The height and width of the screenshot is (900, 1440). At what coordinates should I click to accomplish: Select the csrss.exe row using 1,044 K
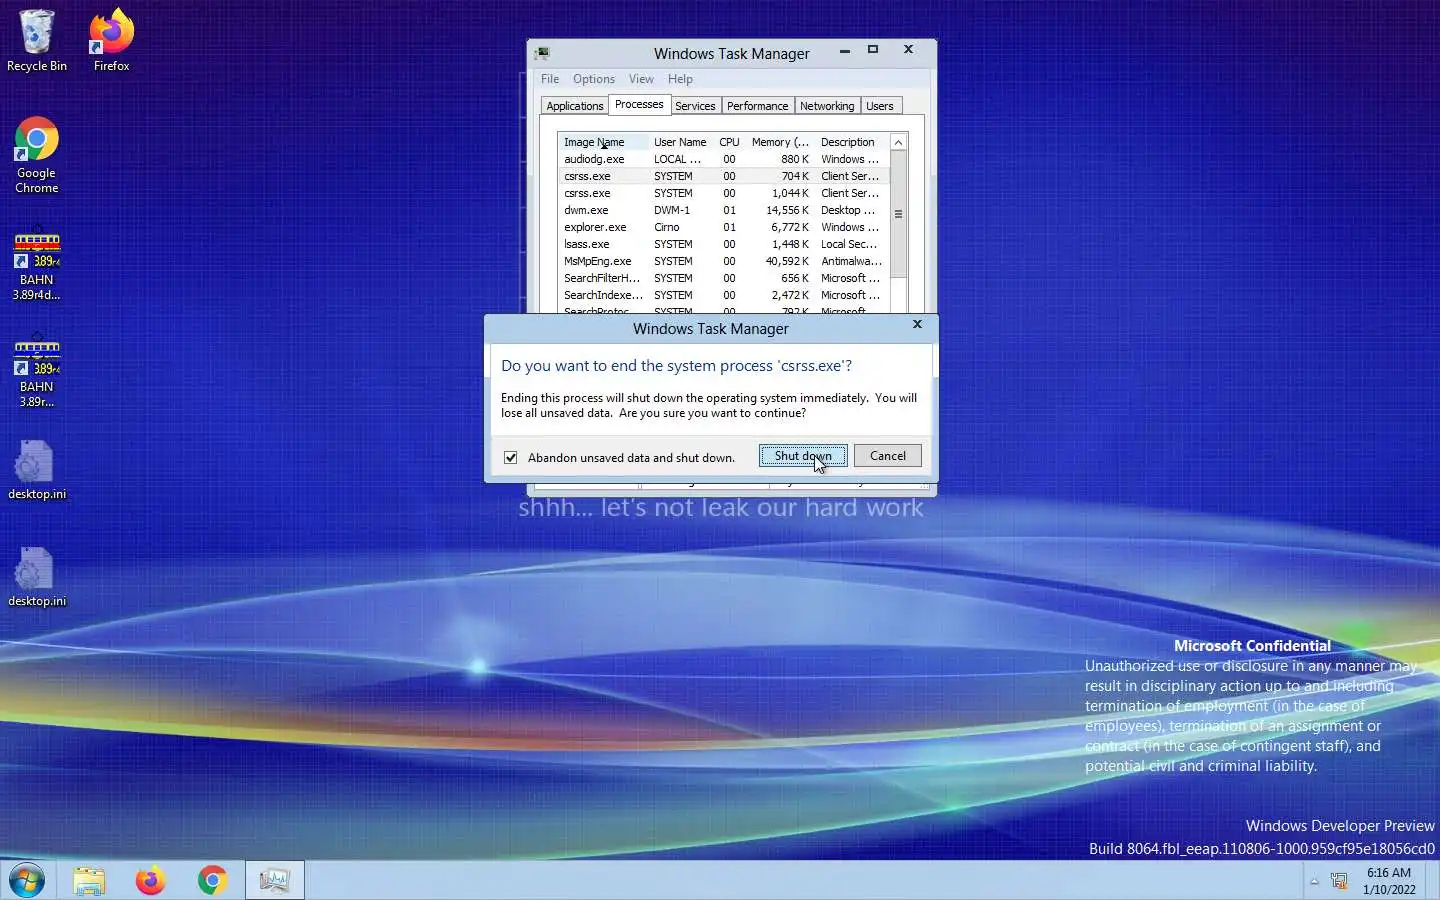click(x=723, y=193)
